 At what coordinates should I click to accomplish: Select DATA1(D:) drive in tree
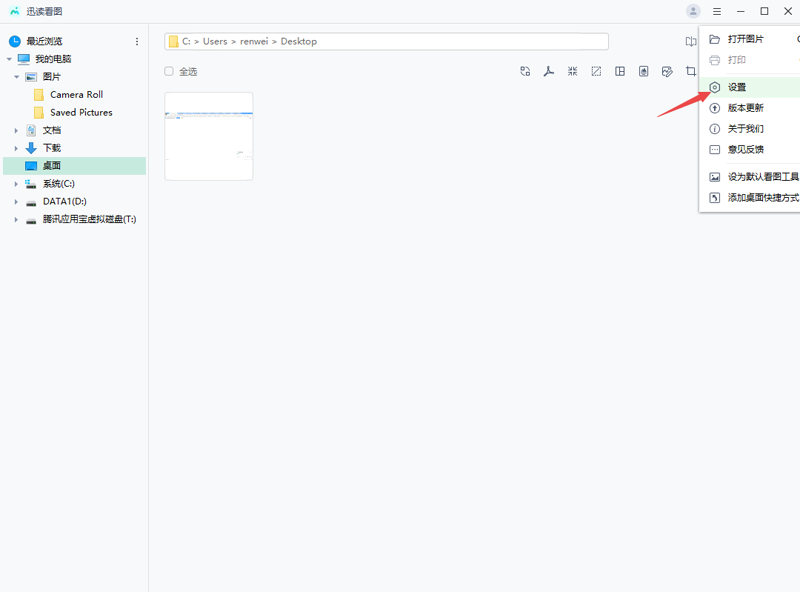pyautogui.click(x=65, y=202)
